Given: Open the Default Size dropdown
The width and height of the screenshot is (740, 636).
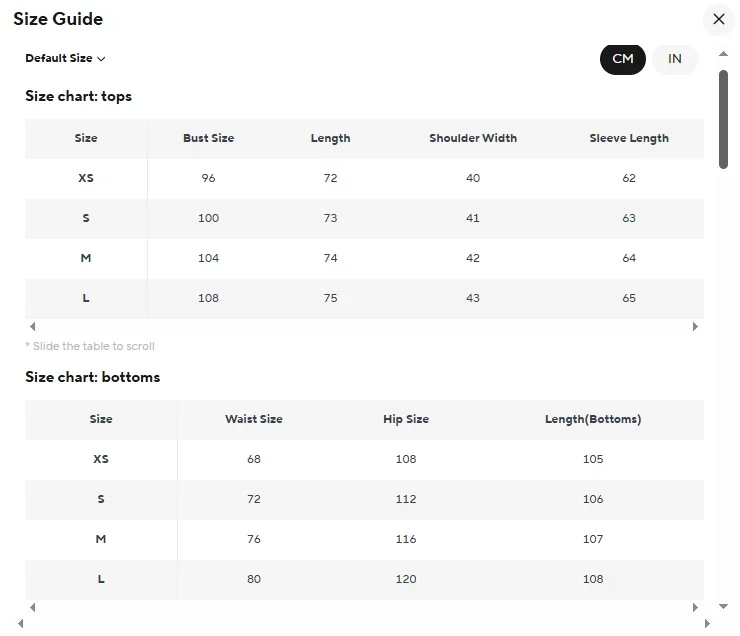Looking at the screenshot, I should [x=66, y=58].
